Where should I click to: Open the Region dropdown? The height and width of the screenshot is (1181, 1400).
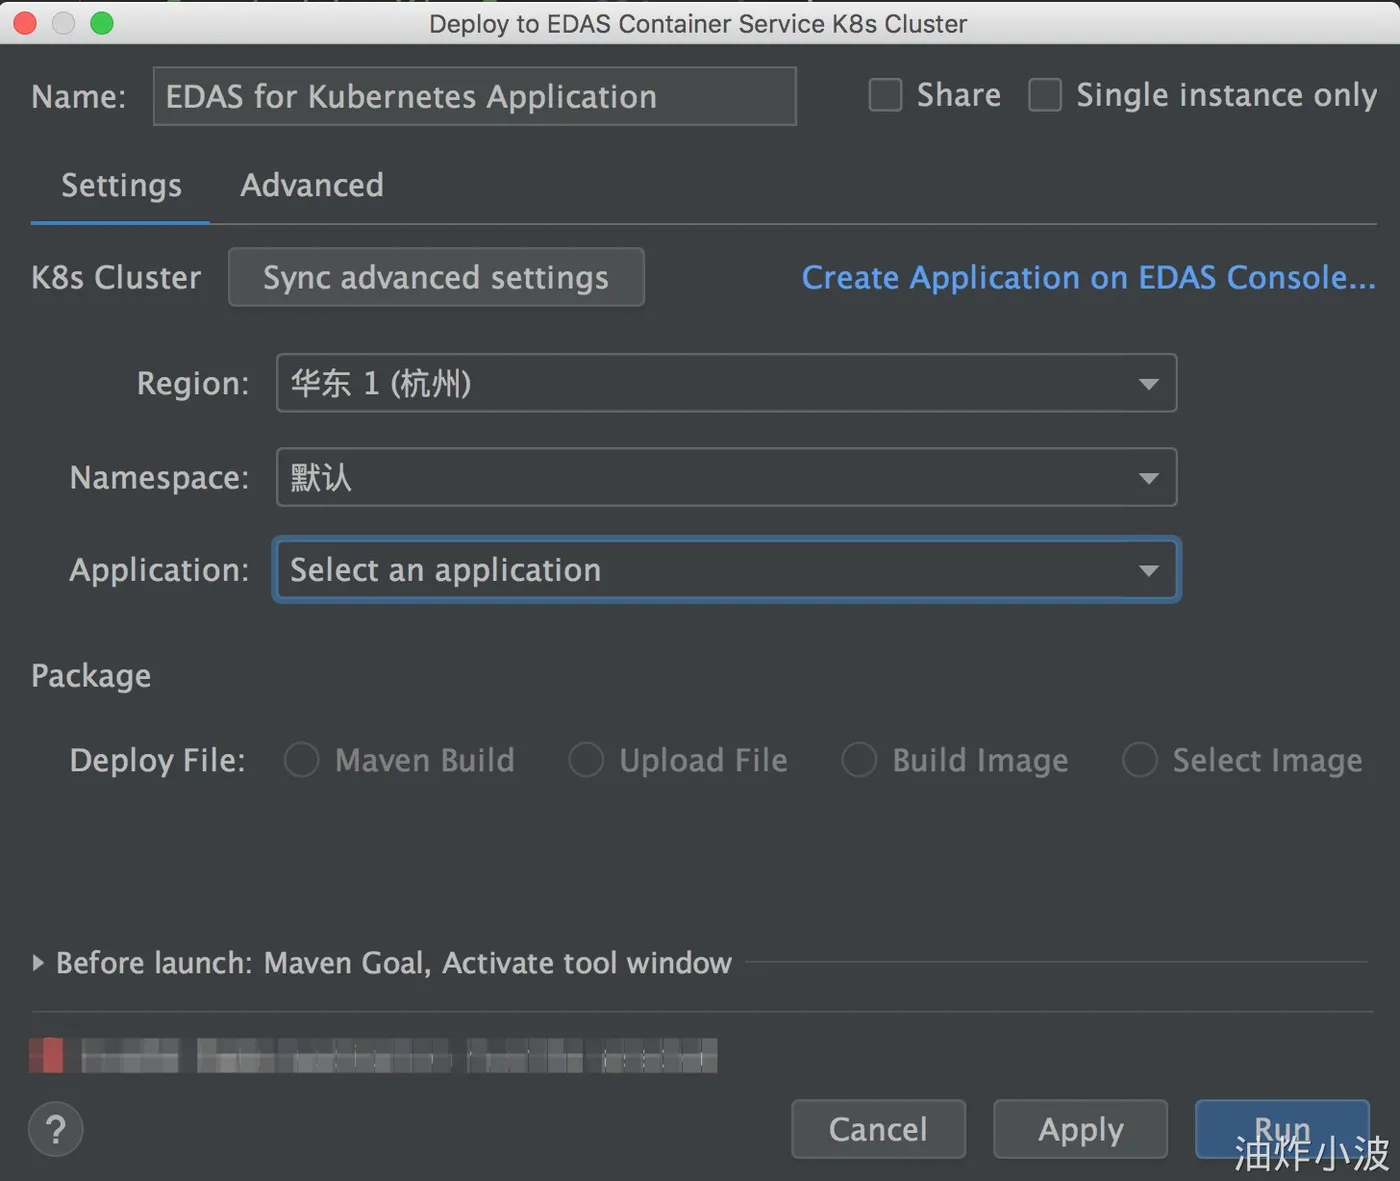(726, 383)
